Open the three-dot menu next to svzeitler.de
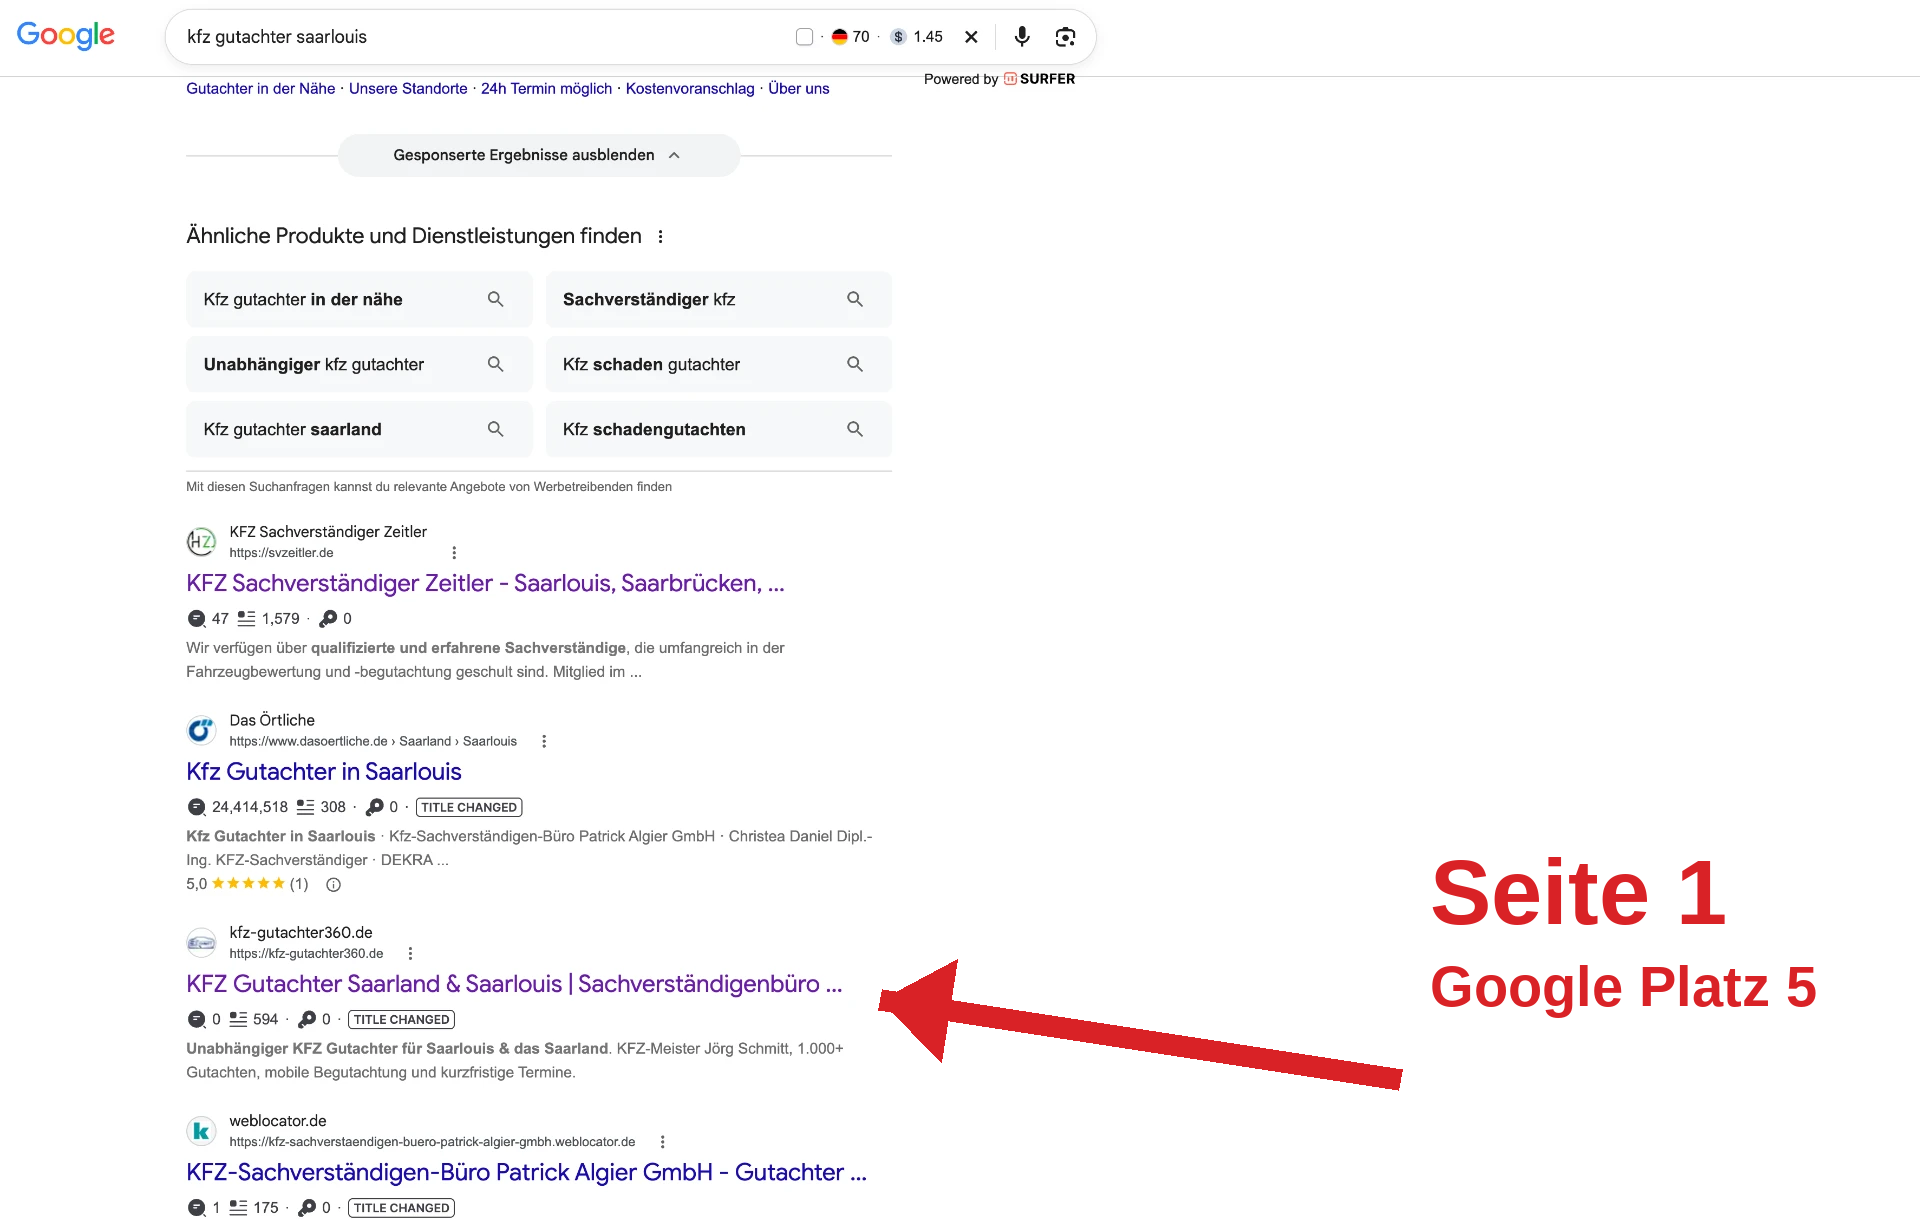 point(454,553)
